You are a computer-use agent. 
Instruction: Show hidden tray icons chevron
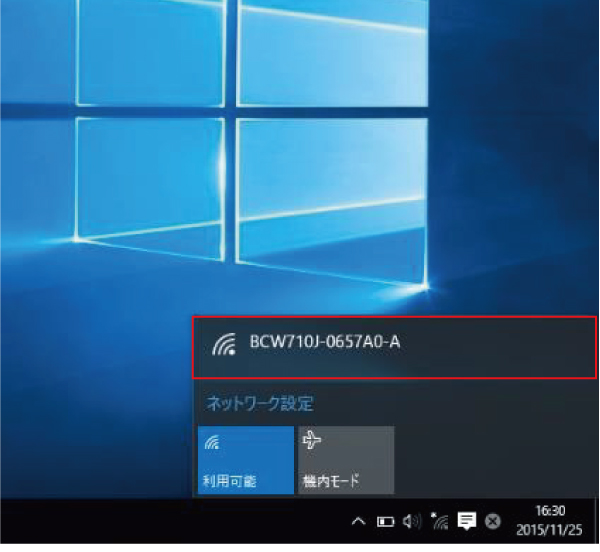click(358, 521)
